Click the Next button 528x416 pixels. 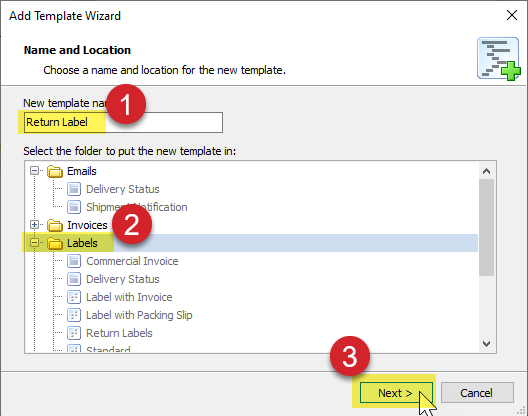396,393
